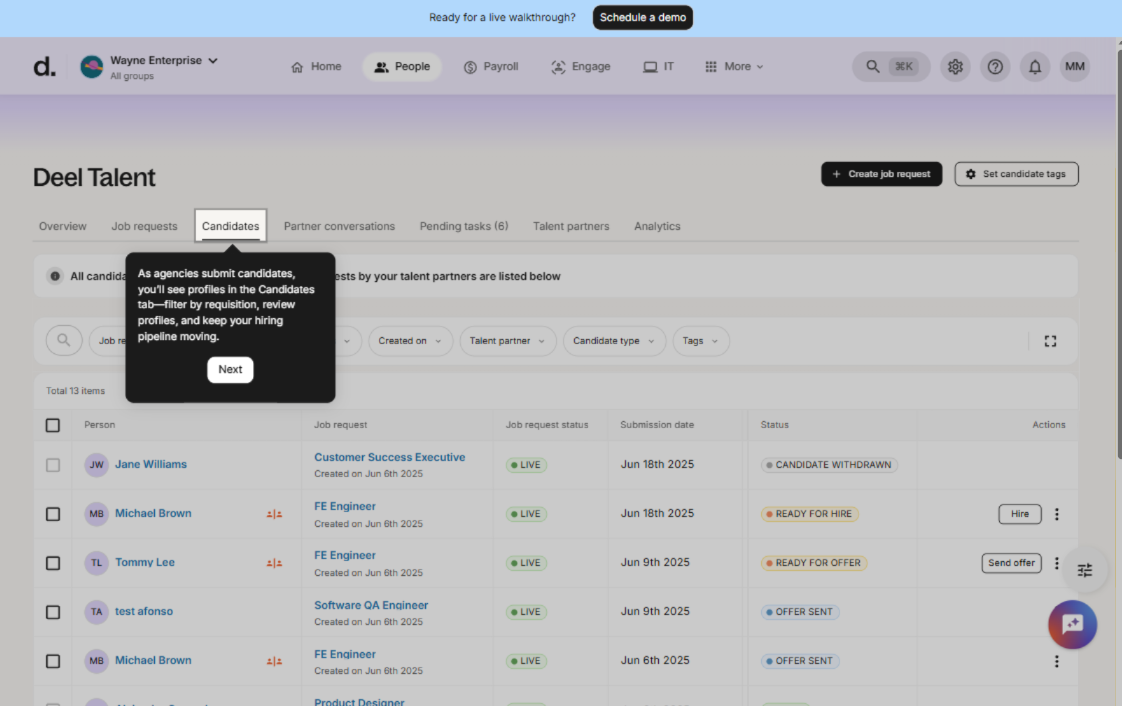Open the Candidate type filter dropdown
This screenshot has height=706, width=1122.
[613, 341]
